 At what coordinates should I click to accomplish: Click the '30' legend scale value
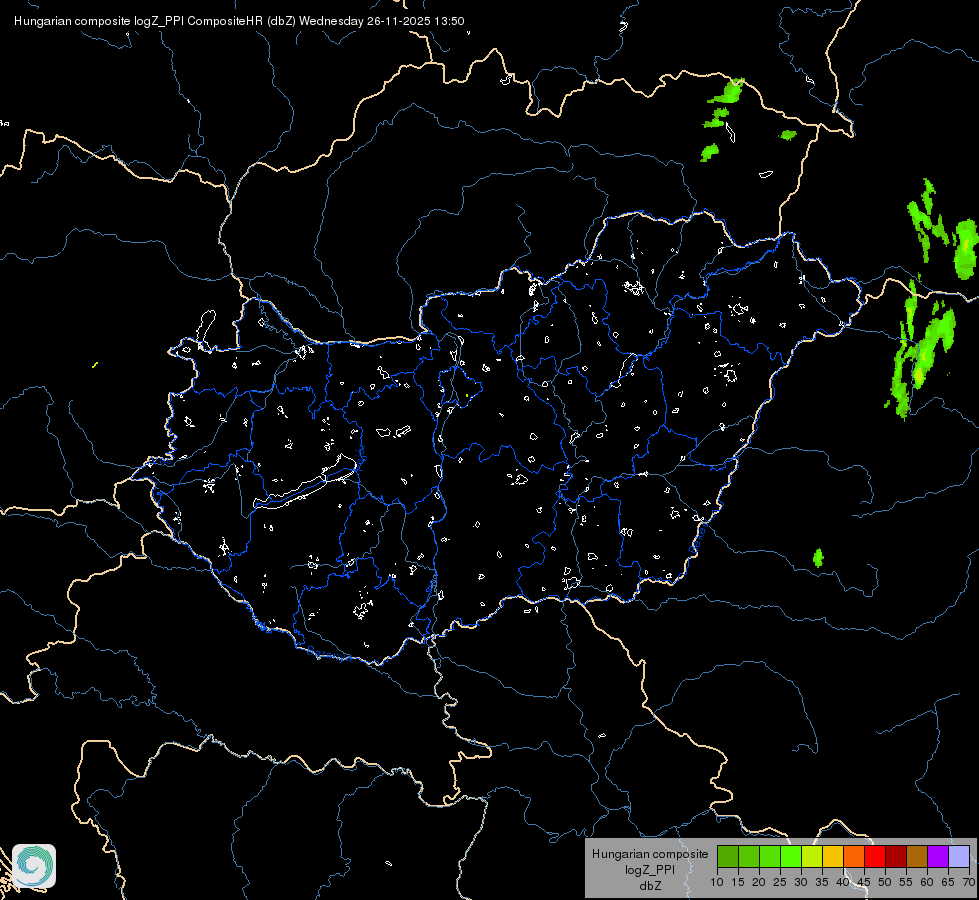point(801,883)
